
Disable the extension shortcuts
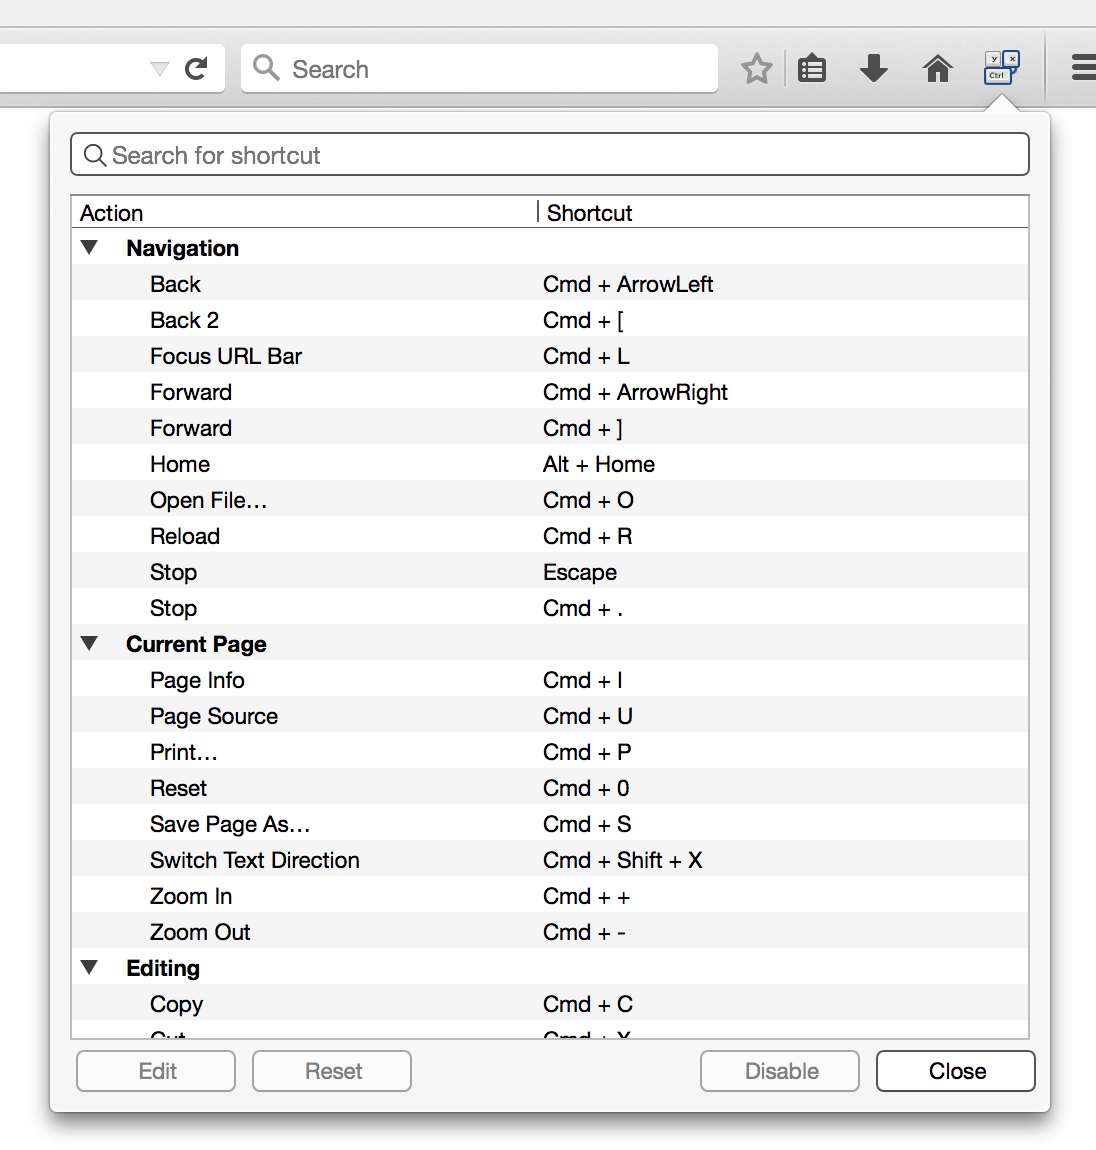click(x=779, y=1071)
